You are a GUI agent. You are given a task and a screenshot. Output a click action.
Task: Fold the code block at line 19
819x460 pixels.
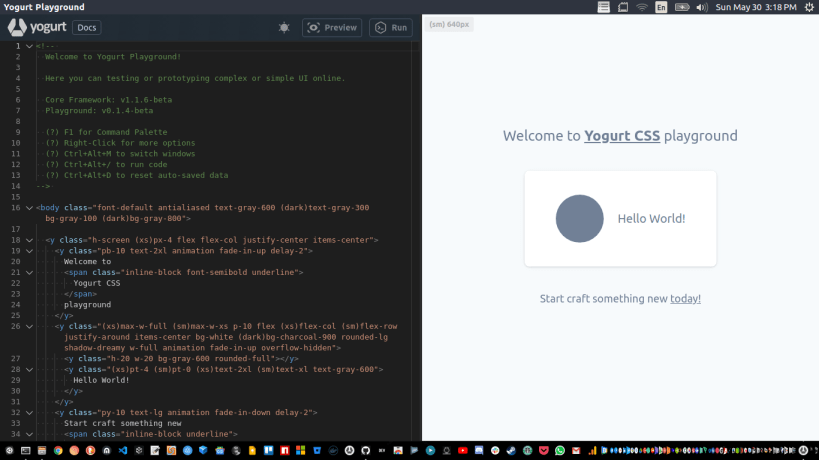pos(29,251)
